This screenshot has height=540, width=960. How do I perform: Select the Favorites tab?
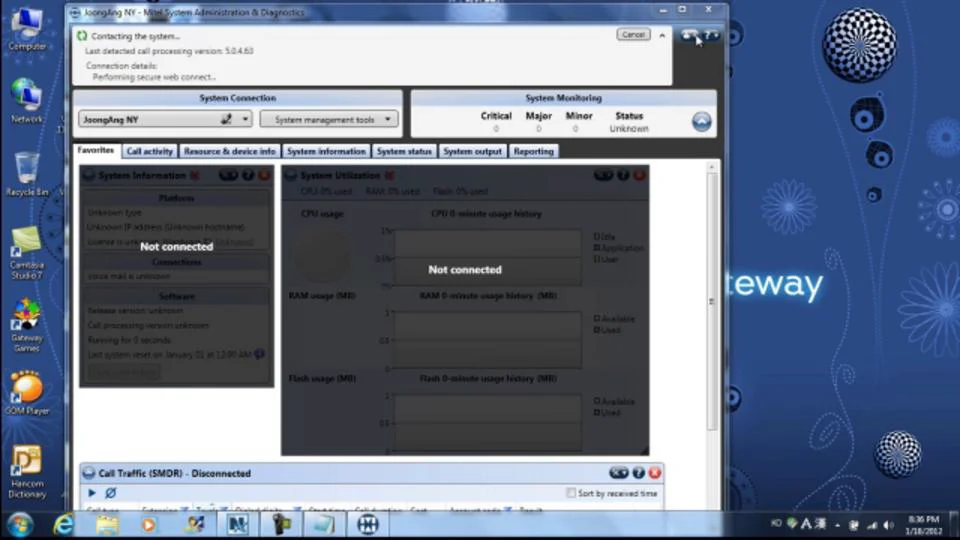pyautogui.click(x=96, y=151)
